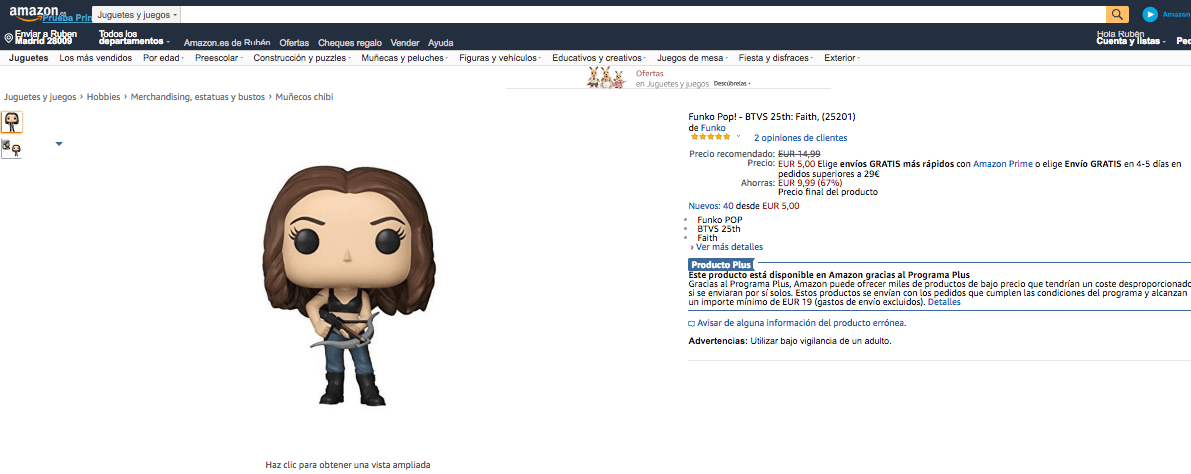Open the Ayuda page
This screenshot has height=474, width=1191.
441,43
